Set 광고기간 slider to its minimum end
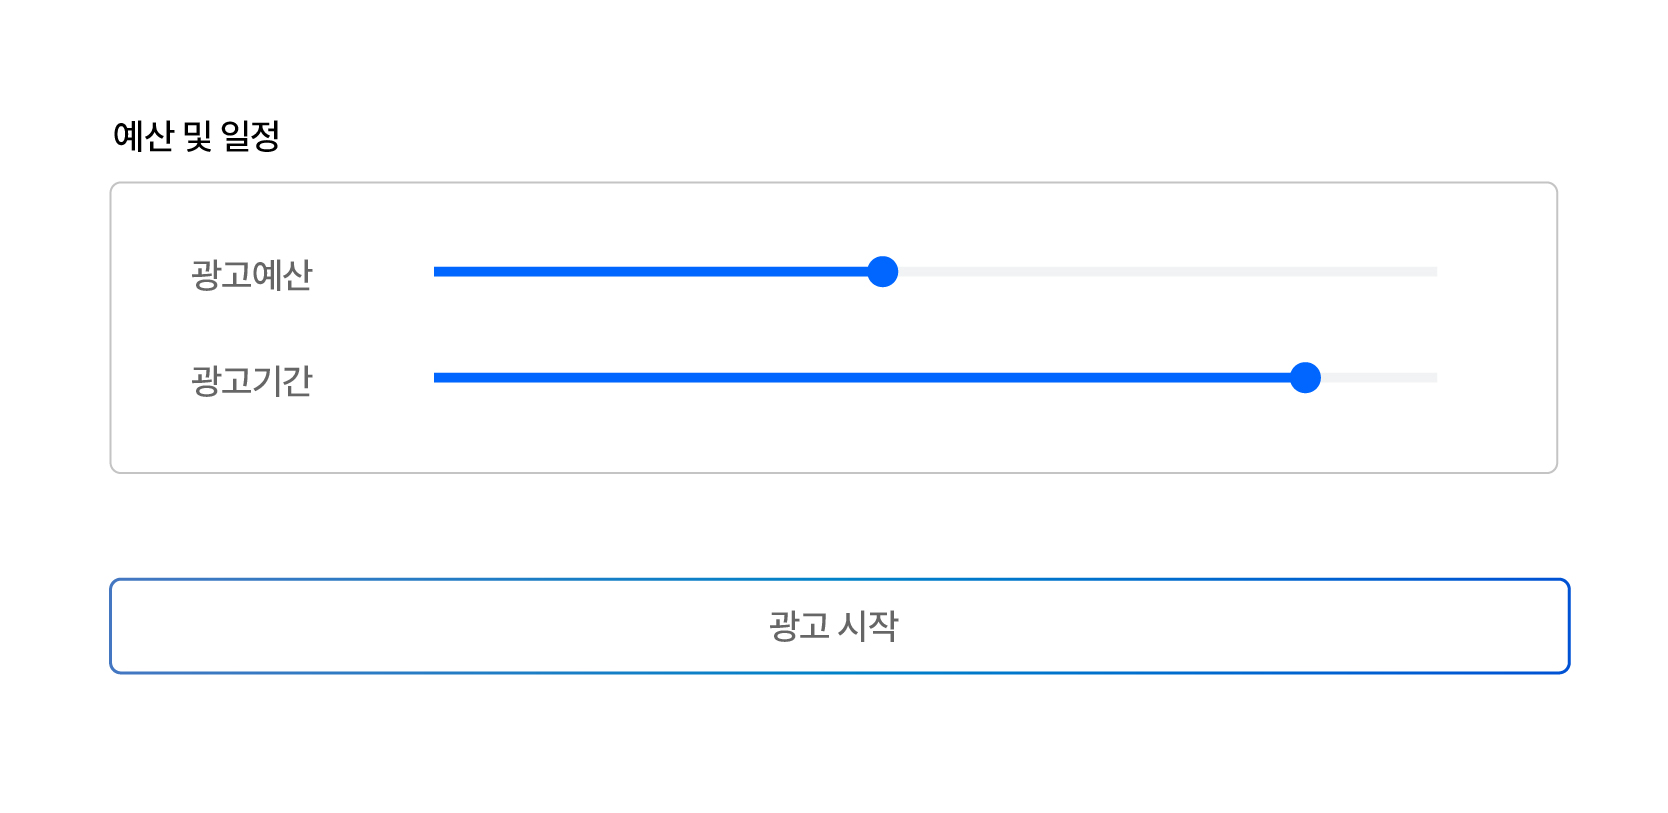Screen dimensions: 1668x813 [435, 378]
